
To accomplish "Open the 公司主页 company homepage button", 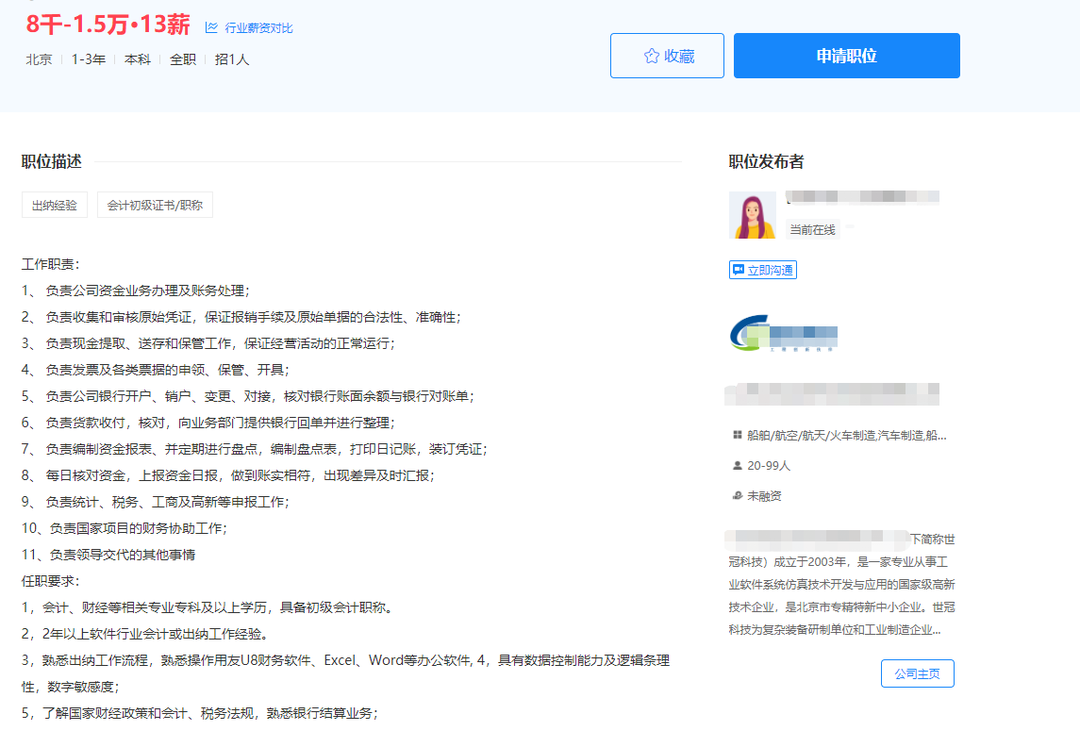I will (x=917, y=673).
